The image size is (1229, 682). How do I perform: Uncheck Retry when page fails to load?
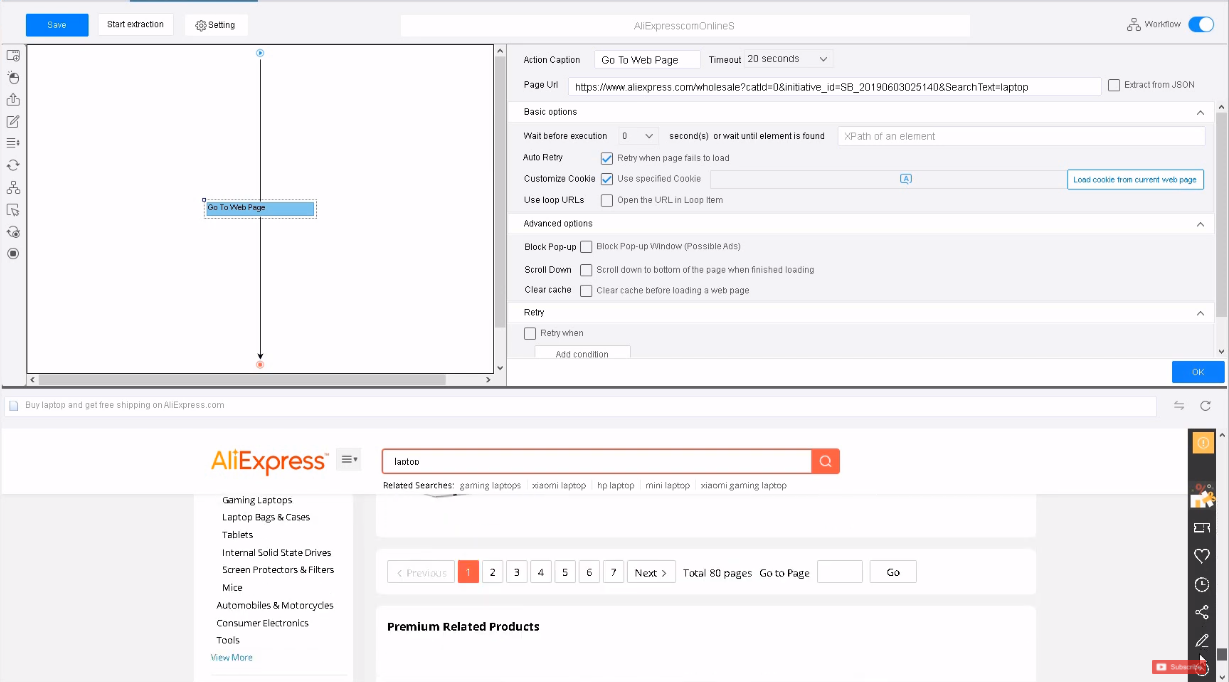coord(607,158)
